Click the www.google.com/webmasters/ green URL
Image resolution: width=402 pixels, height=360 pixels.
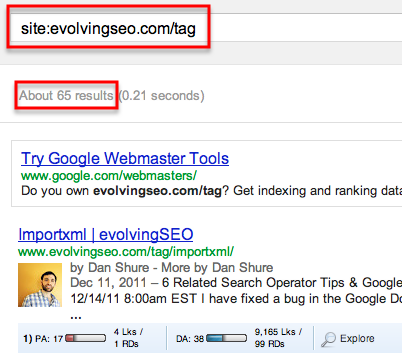click(109, 175)
